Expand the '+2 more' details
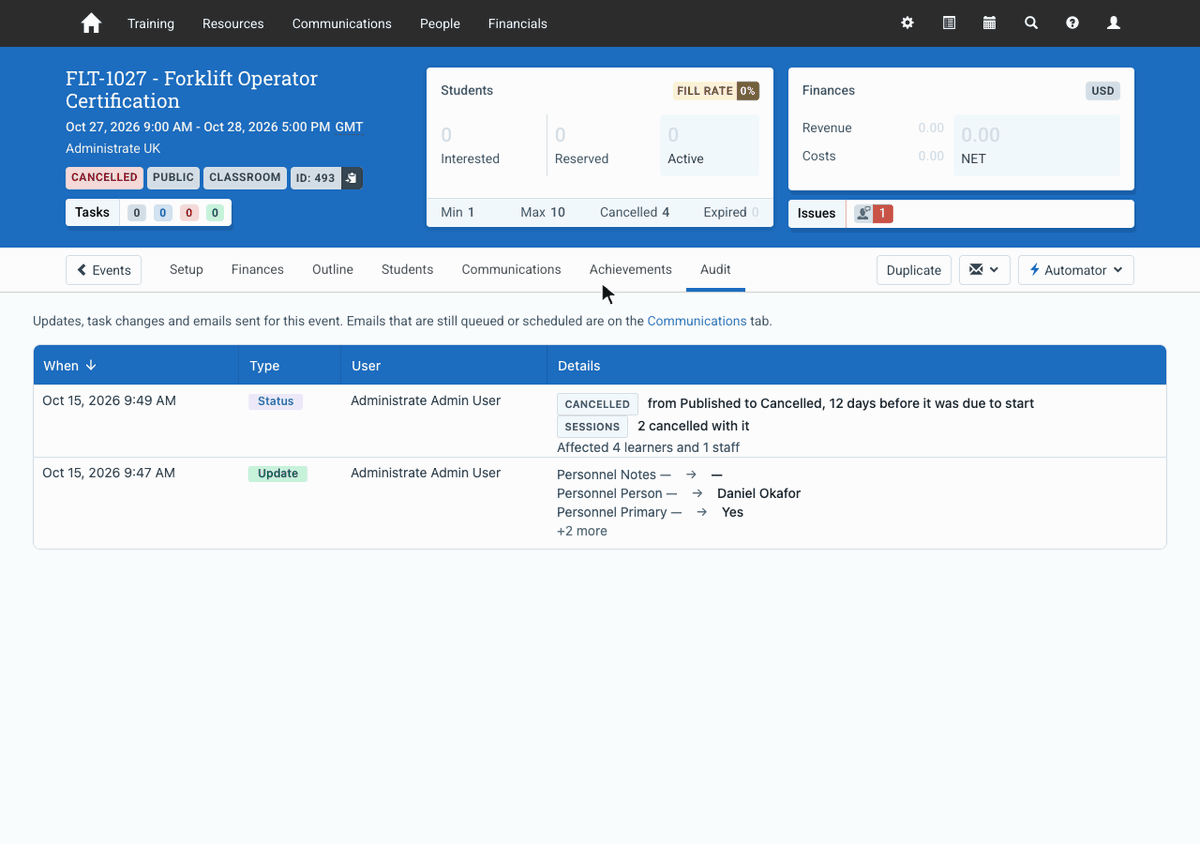 point(582,531)
